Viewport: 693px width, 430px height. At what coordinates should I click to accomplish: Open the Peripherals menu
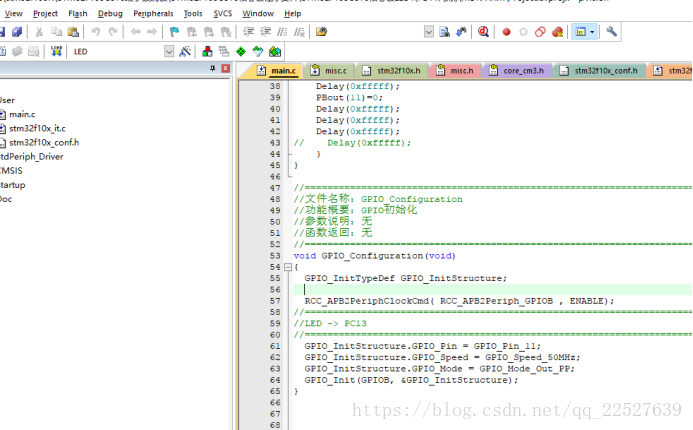152,14
